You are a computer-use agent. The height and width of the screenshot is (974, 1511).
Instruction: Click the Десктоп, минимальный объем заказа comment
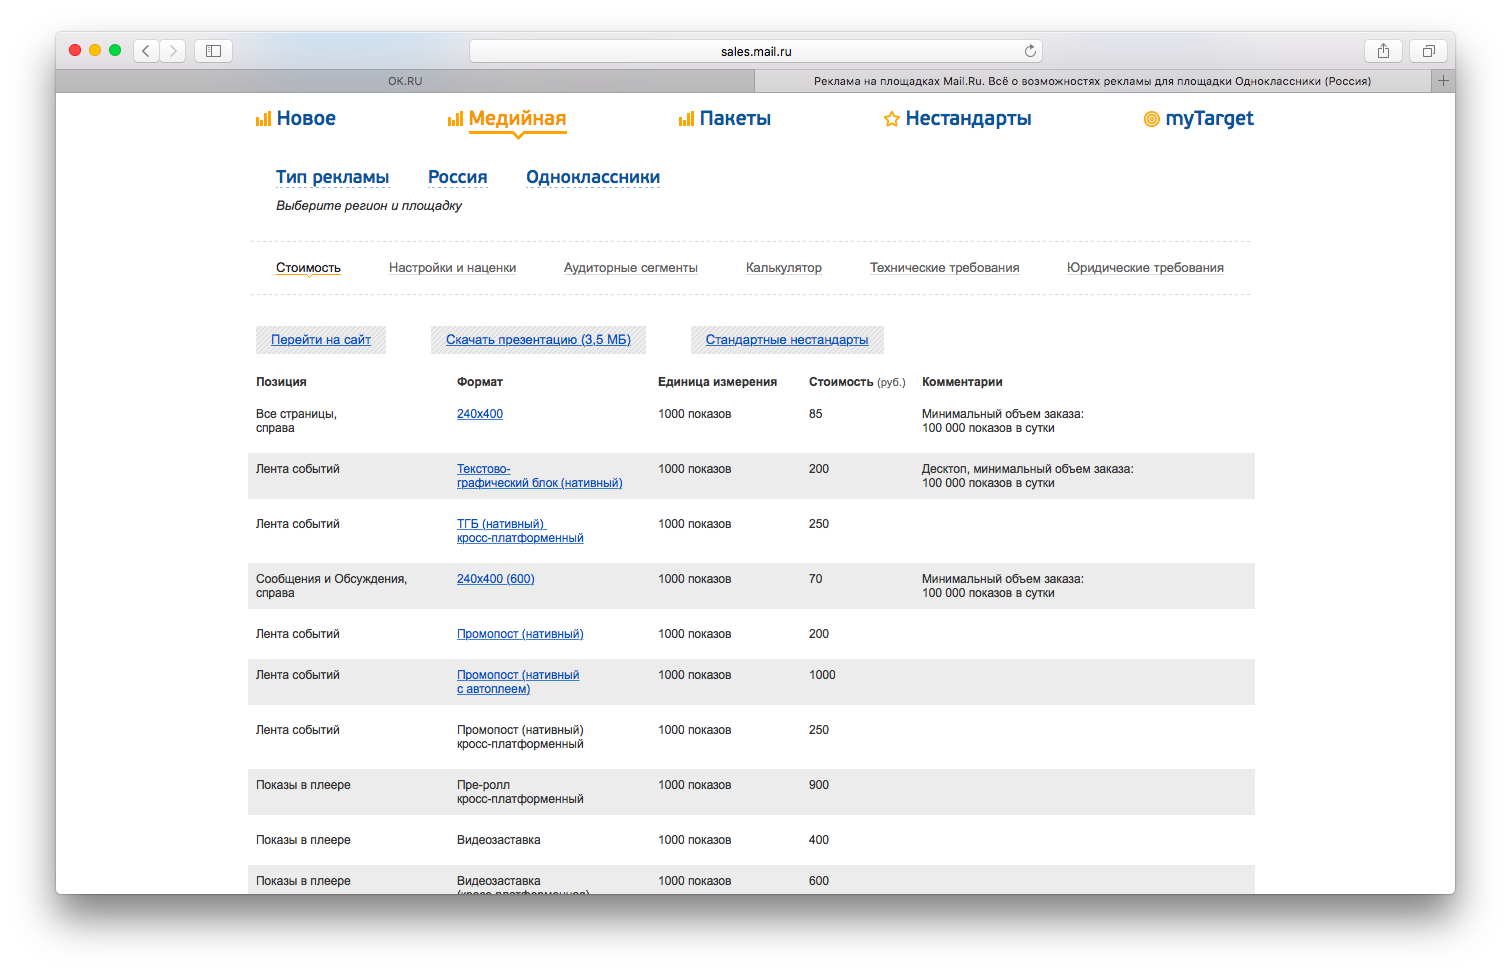click(x=1028, y=476)
